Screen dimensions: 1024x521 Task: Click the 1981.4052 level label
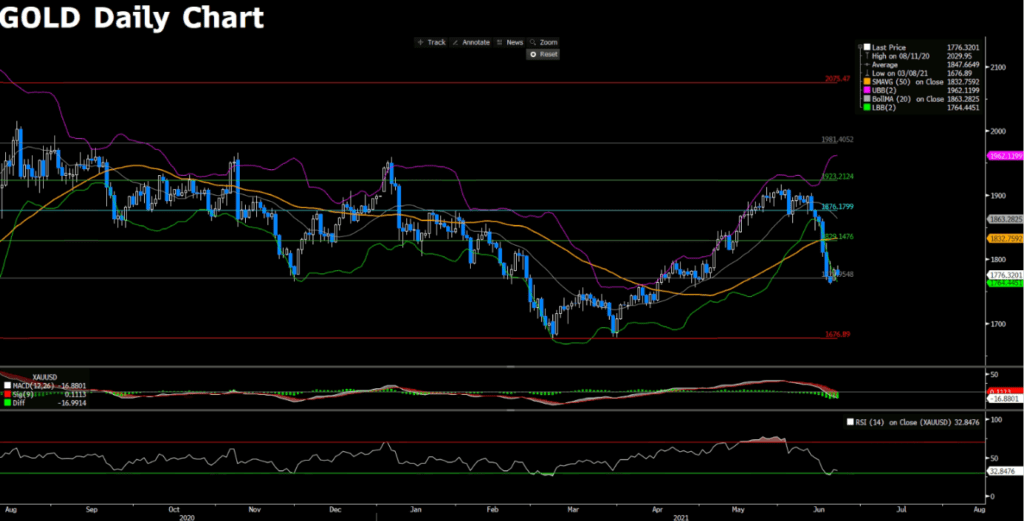(837, 140)
